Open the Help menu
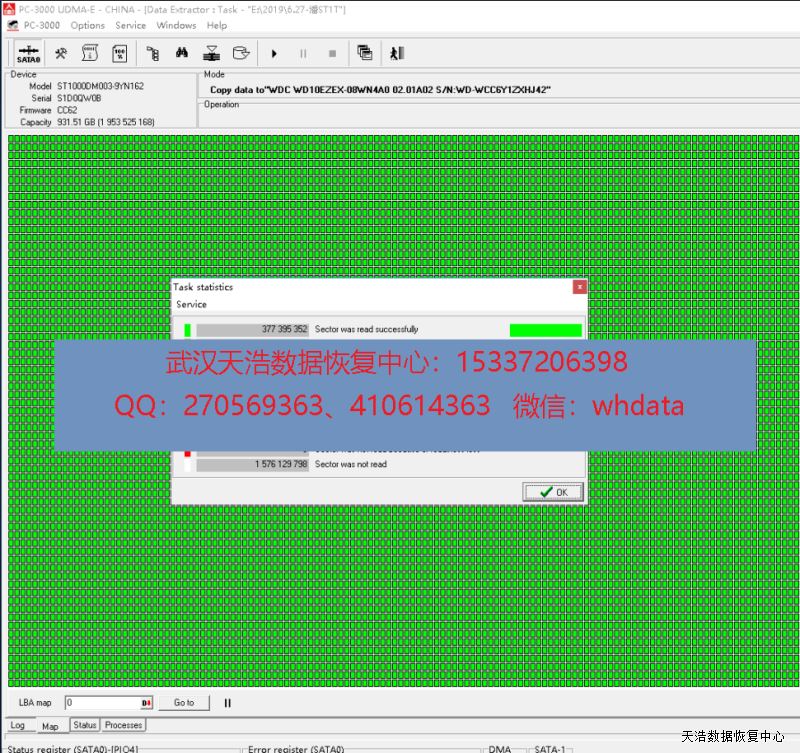 (216, 25)
